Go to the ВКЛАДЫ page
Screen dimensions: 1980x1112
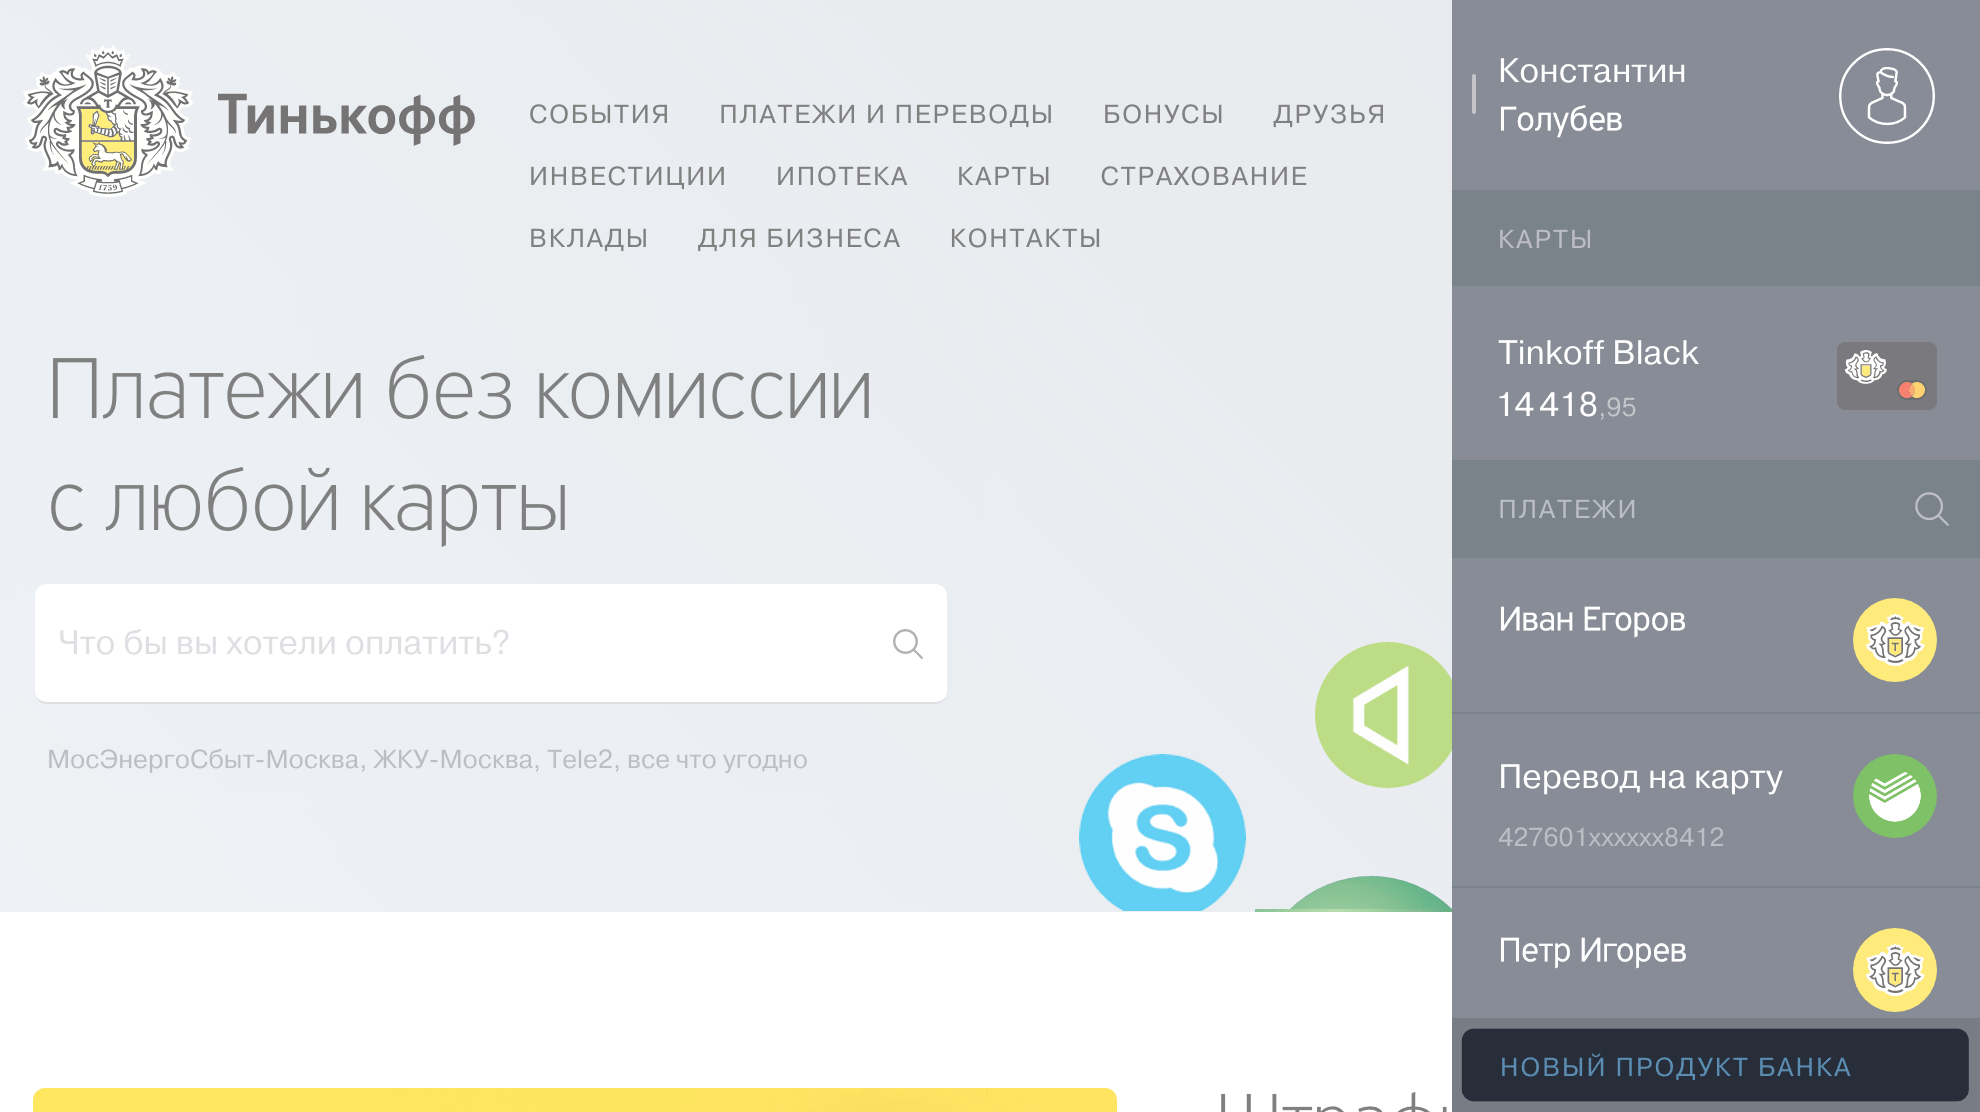(x=589, y=238)
